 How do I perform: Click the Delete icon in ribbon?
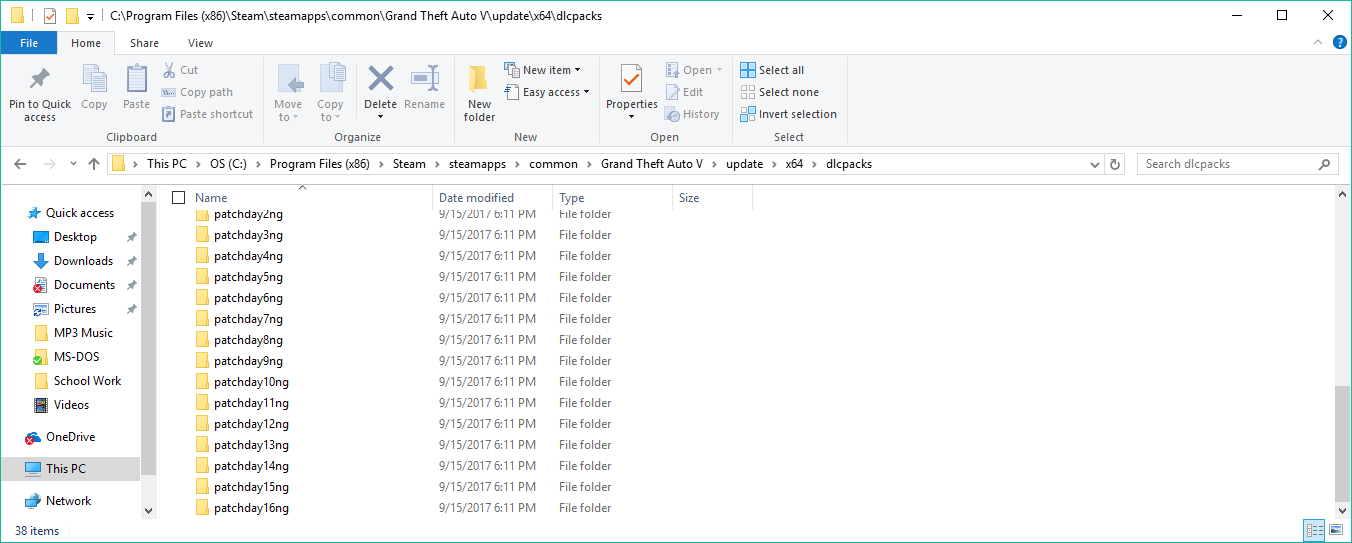380,80
